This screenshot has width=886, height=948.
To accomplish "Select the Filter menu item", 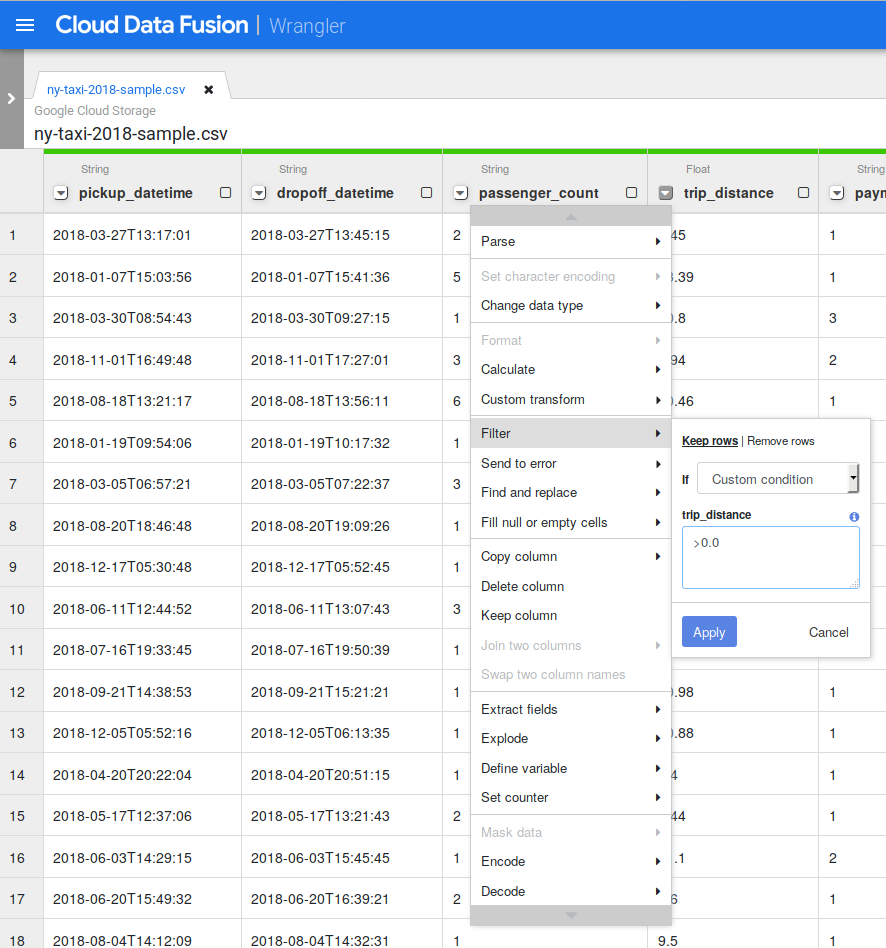I will pyautogui.click(x=571, y=433).
